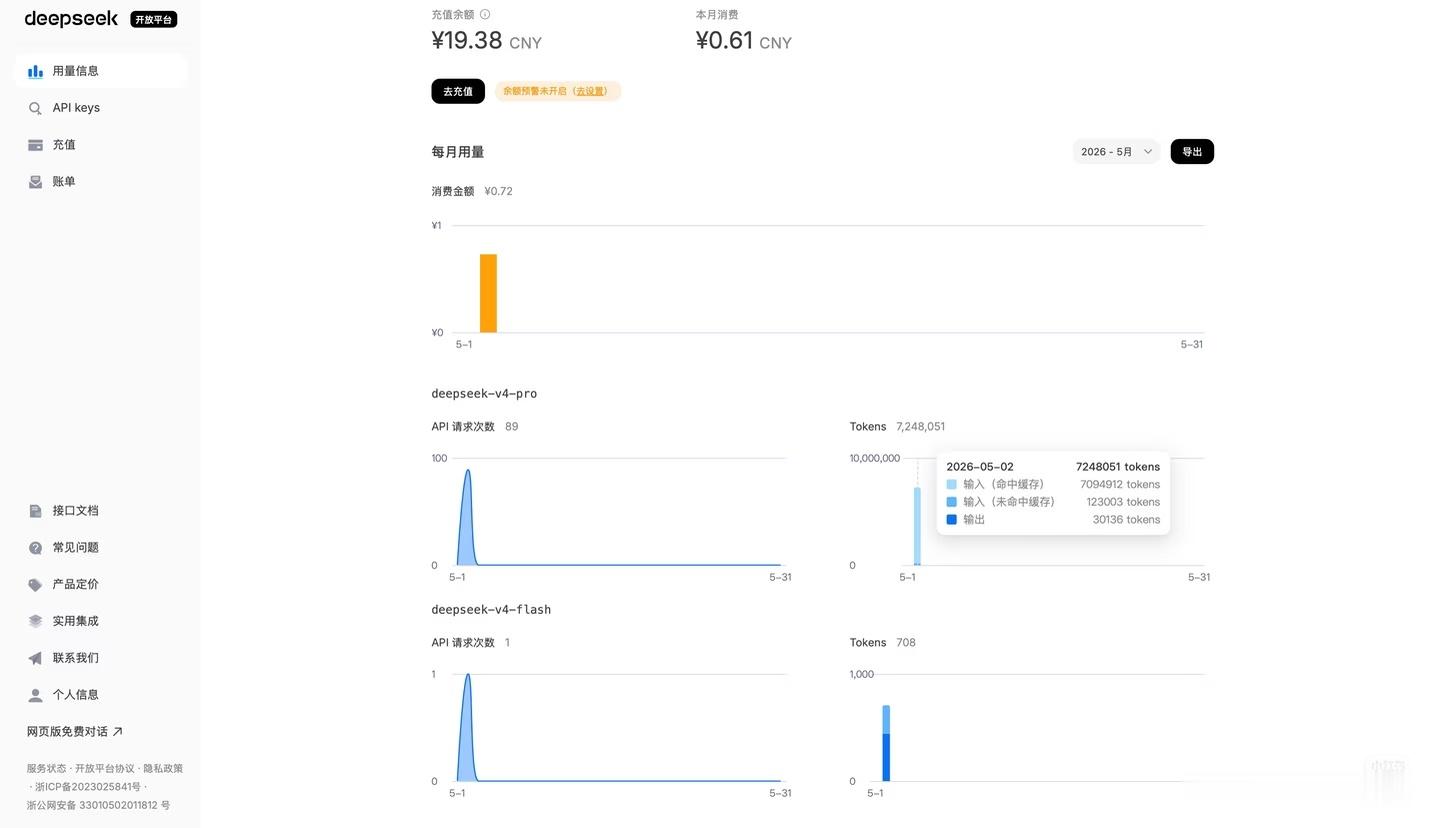Click the deepseek-v4-pro model heading
1440x828 pixels.
click(484, 394)
